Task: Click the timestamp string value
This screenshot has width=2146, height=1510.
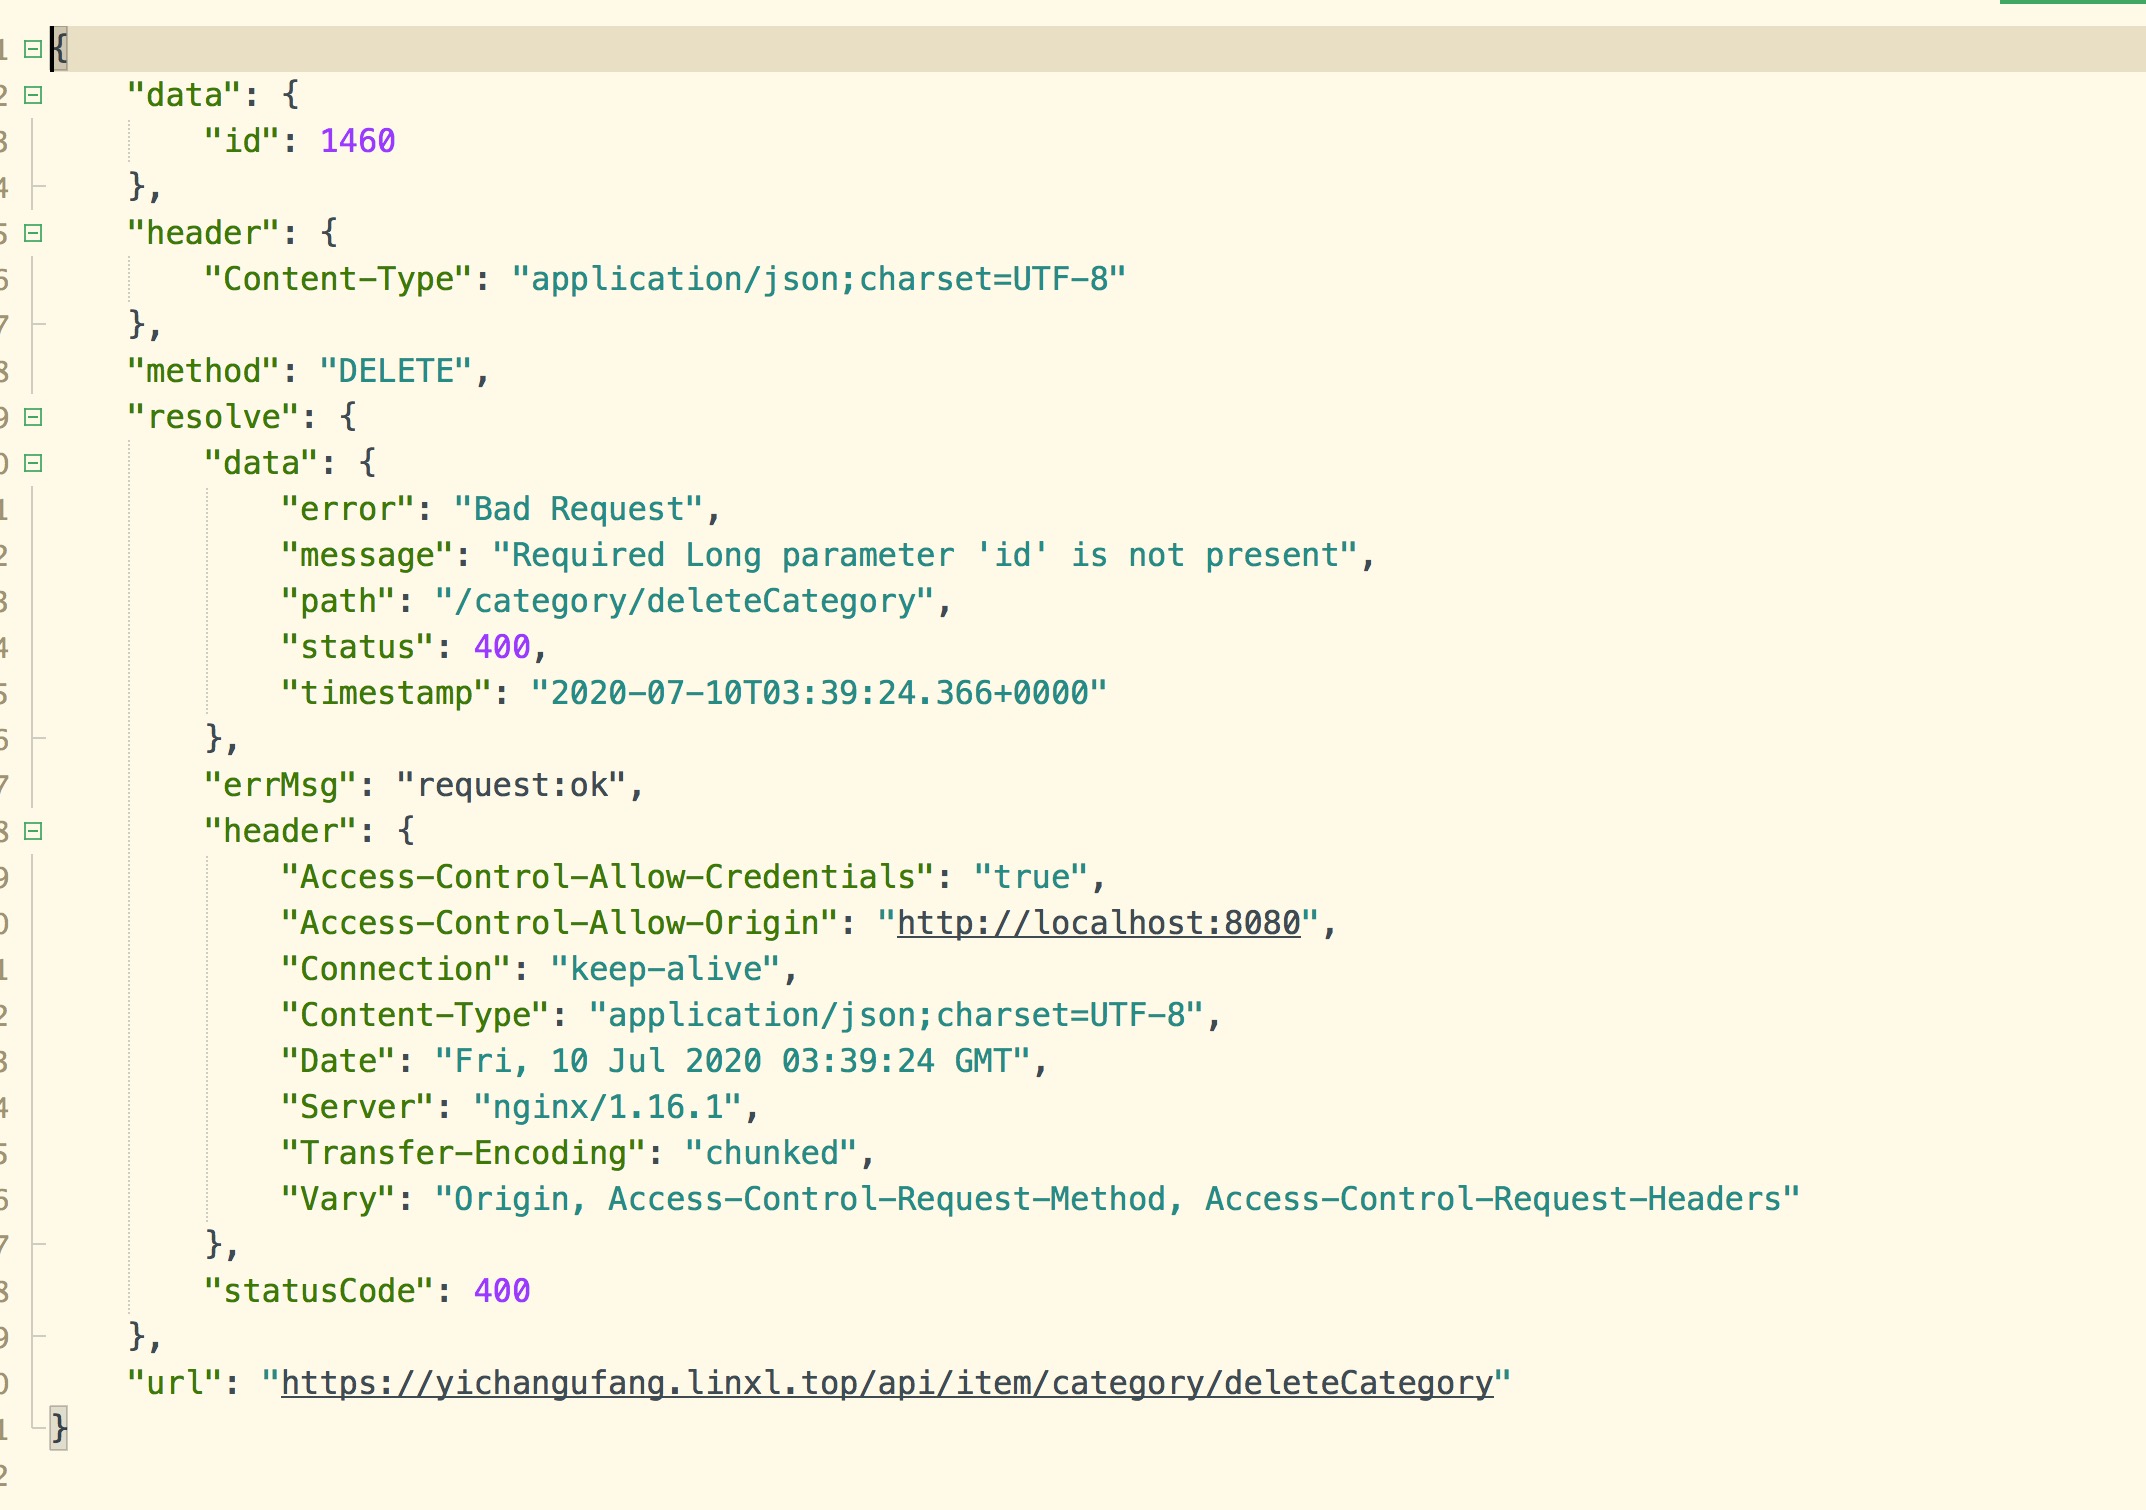Action: 818,693
